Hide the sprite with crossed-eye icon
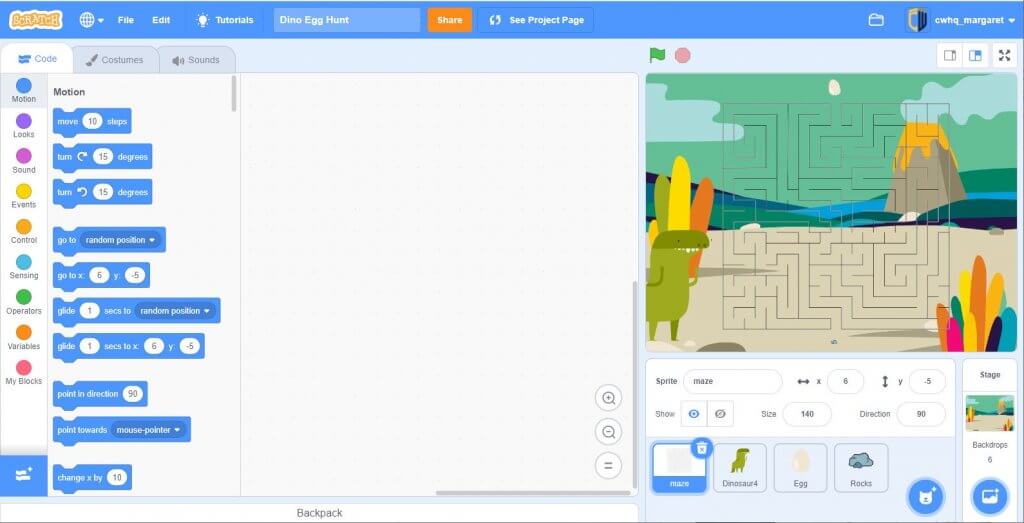This screenshot has width=1024, height=523. point(720,414)
